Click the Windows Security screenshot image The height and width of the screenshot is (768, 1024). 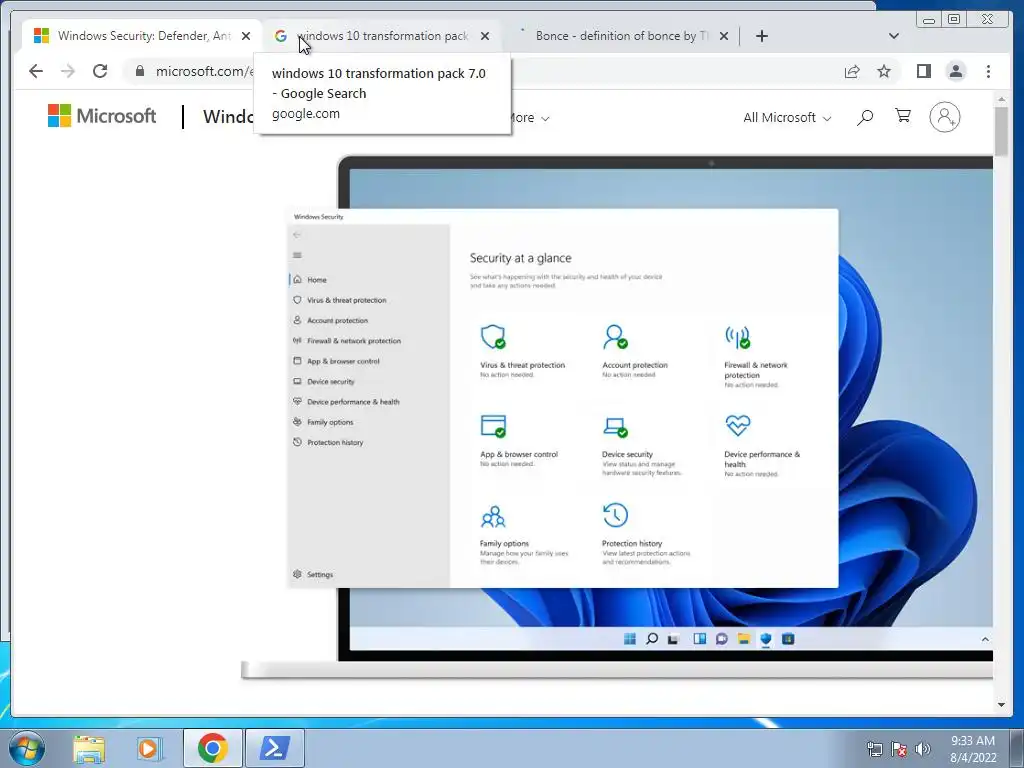point(563,398)
